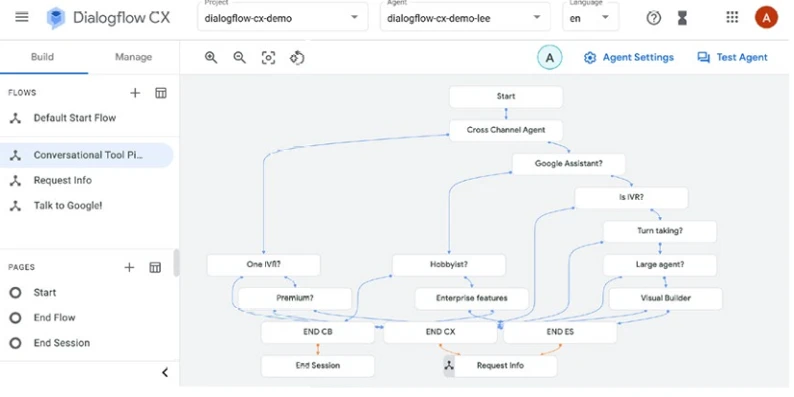
Task: Select the Request Info flow
Action: tap(63, 180)
